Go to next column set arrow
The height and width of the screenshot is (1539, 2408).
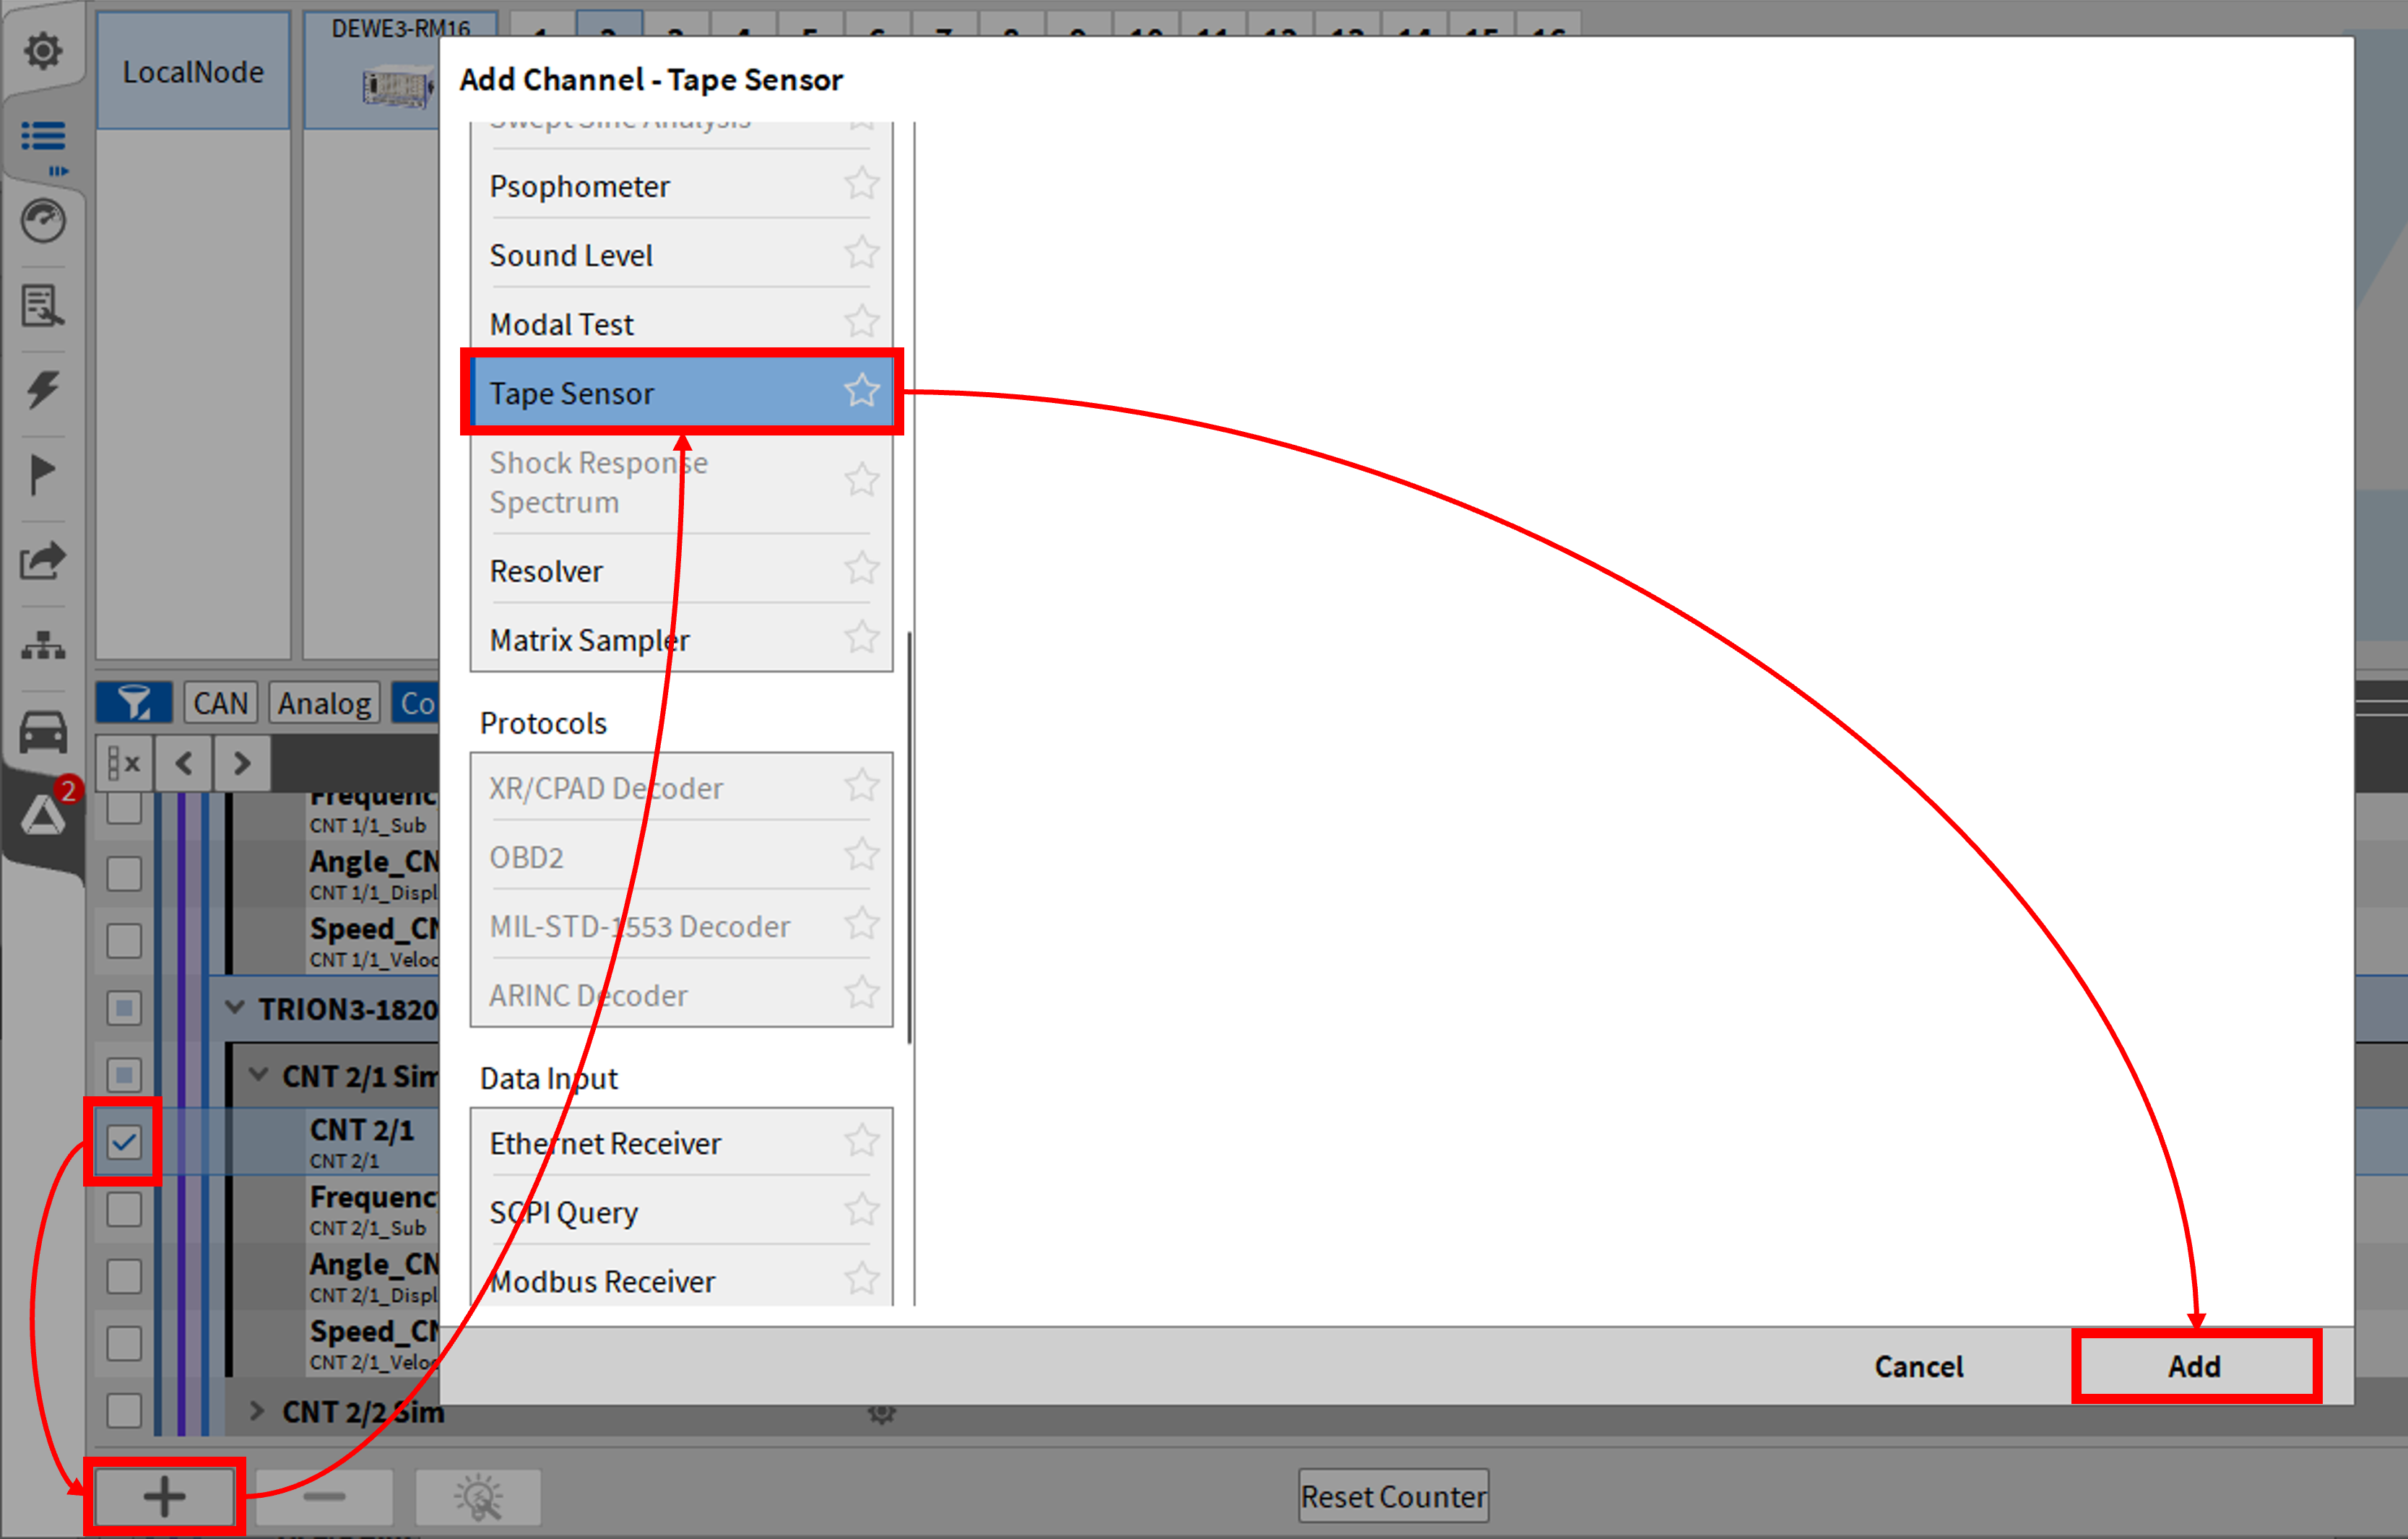242,764
